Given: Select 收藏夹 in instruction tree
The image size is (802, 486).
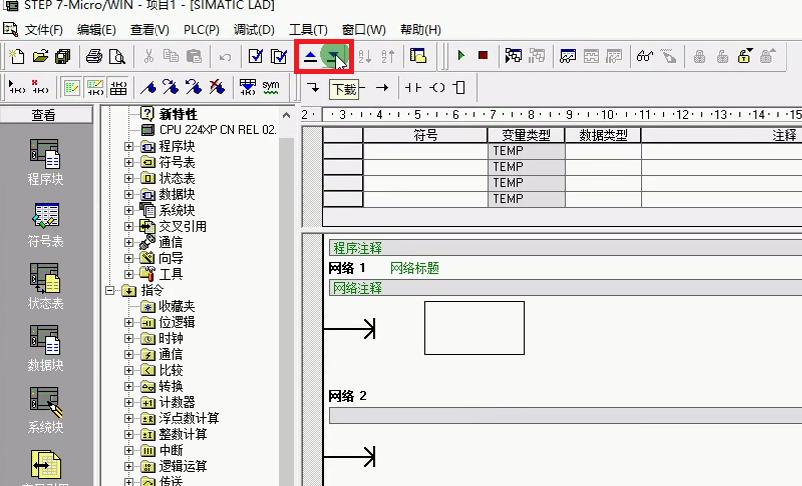Looking at the screenshot, I should 169,306.
